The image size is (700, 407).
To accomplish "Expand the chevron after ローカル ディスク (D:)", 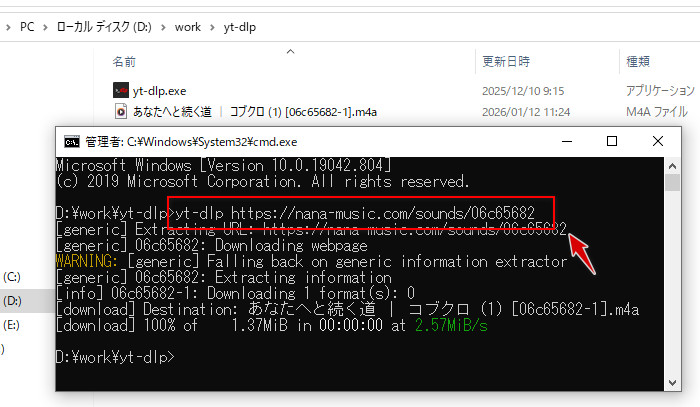I will (x=163, y=28).
